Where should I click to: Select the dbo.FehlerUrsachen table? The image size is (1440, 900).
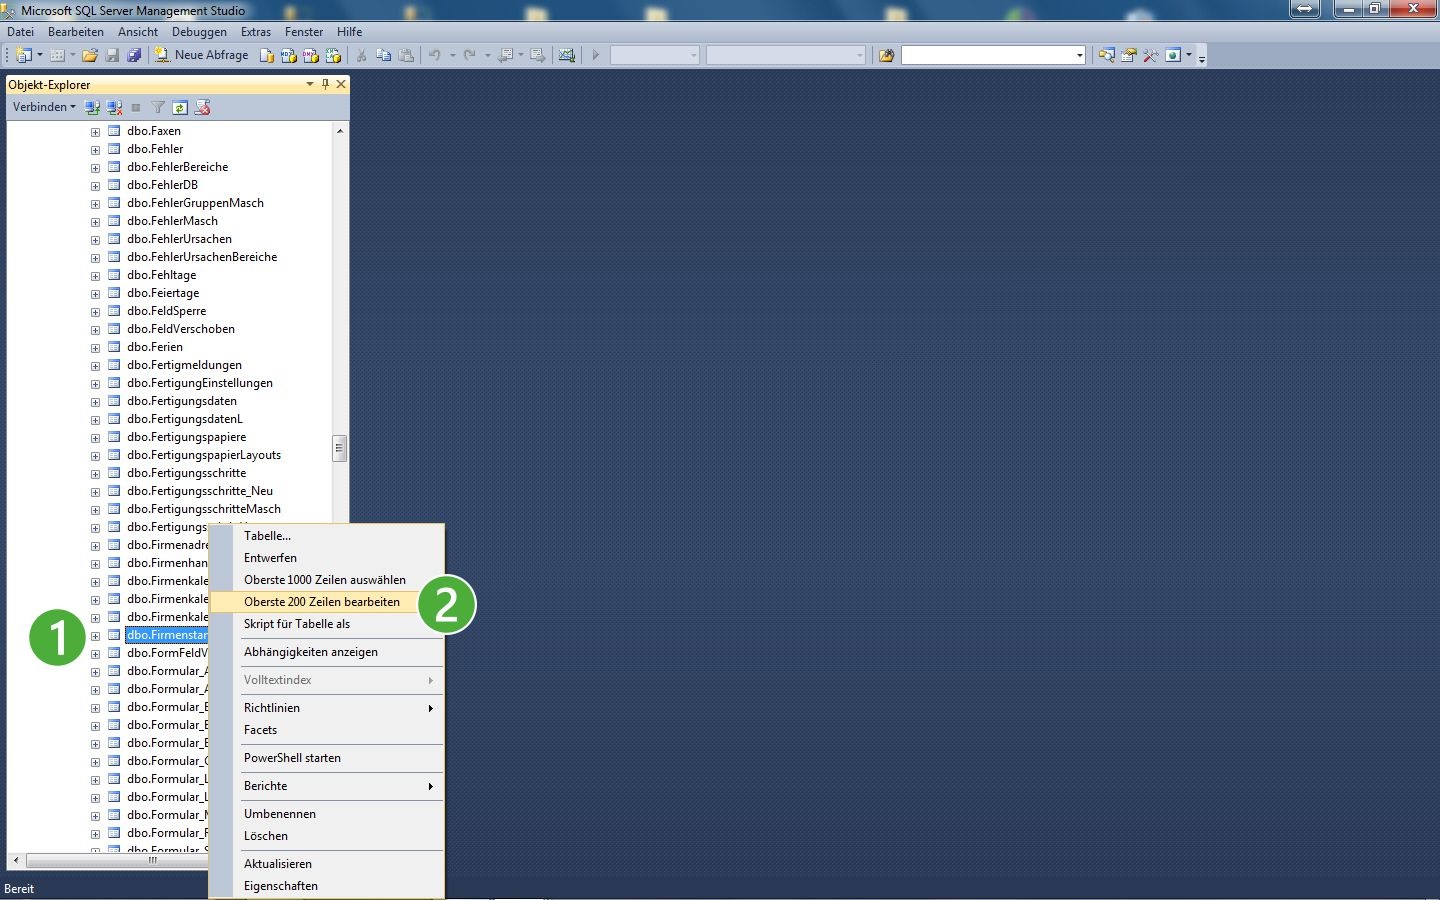point(179,239)
